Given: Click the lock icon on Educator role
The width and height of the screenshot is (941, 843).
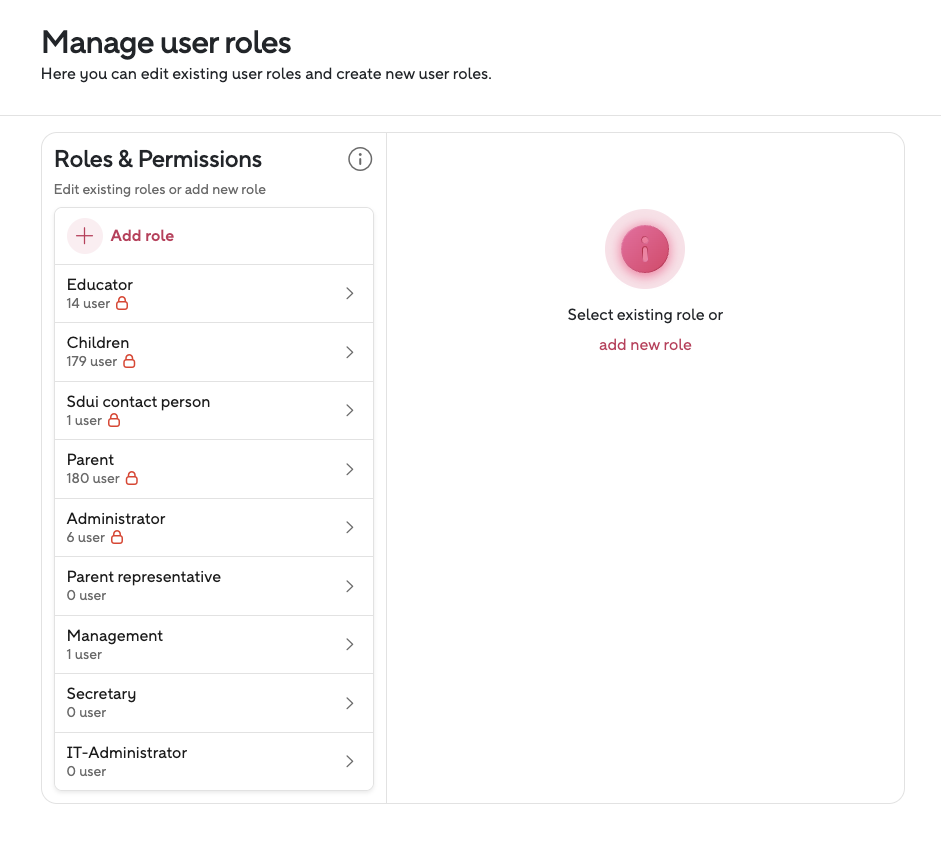Looking at the screenshot, I should click(122, 303).
